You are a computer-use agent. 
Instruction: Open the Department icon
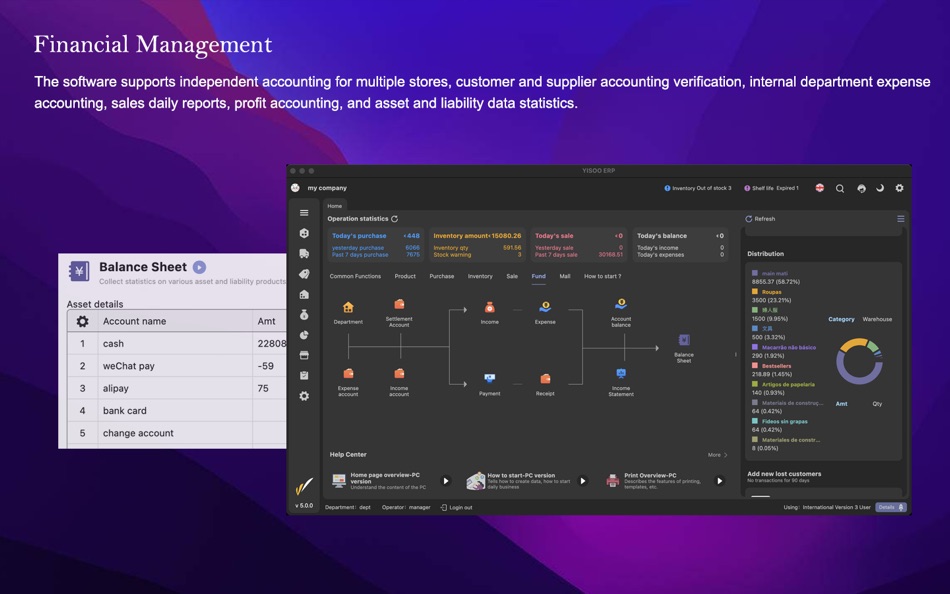click(348, 307)
